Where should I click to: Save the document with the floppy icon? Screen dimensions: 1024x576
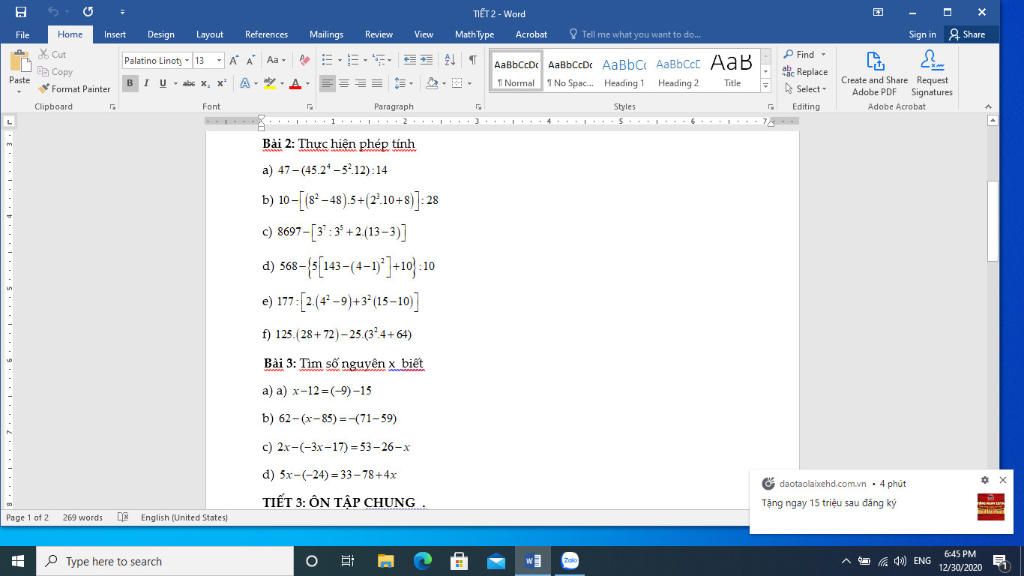coord(21,12)
